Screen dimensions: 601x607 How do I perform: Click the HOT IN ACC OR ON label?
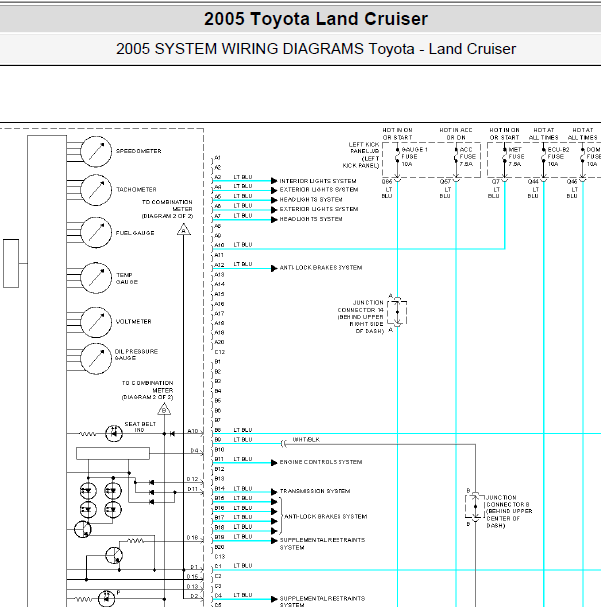(456, 134)
